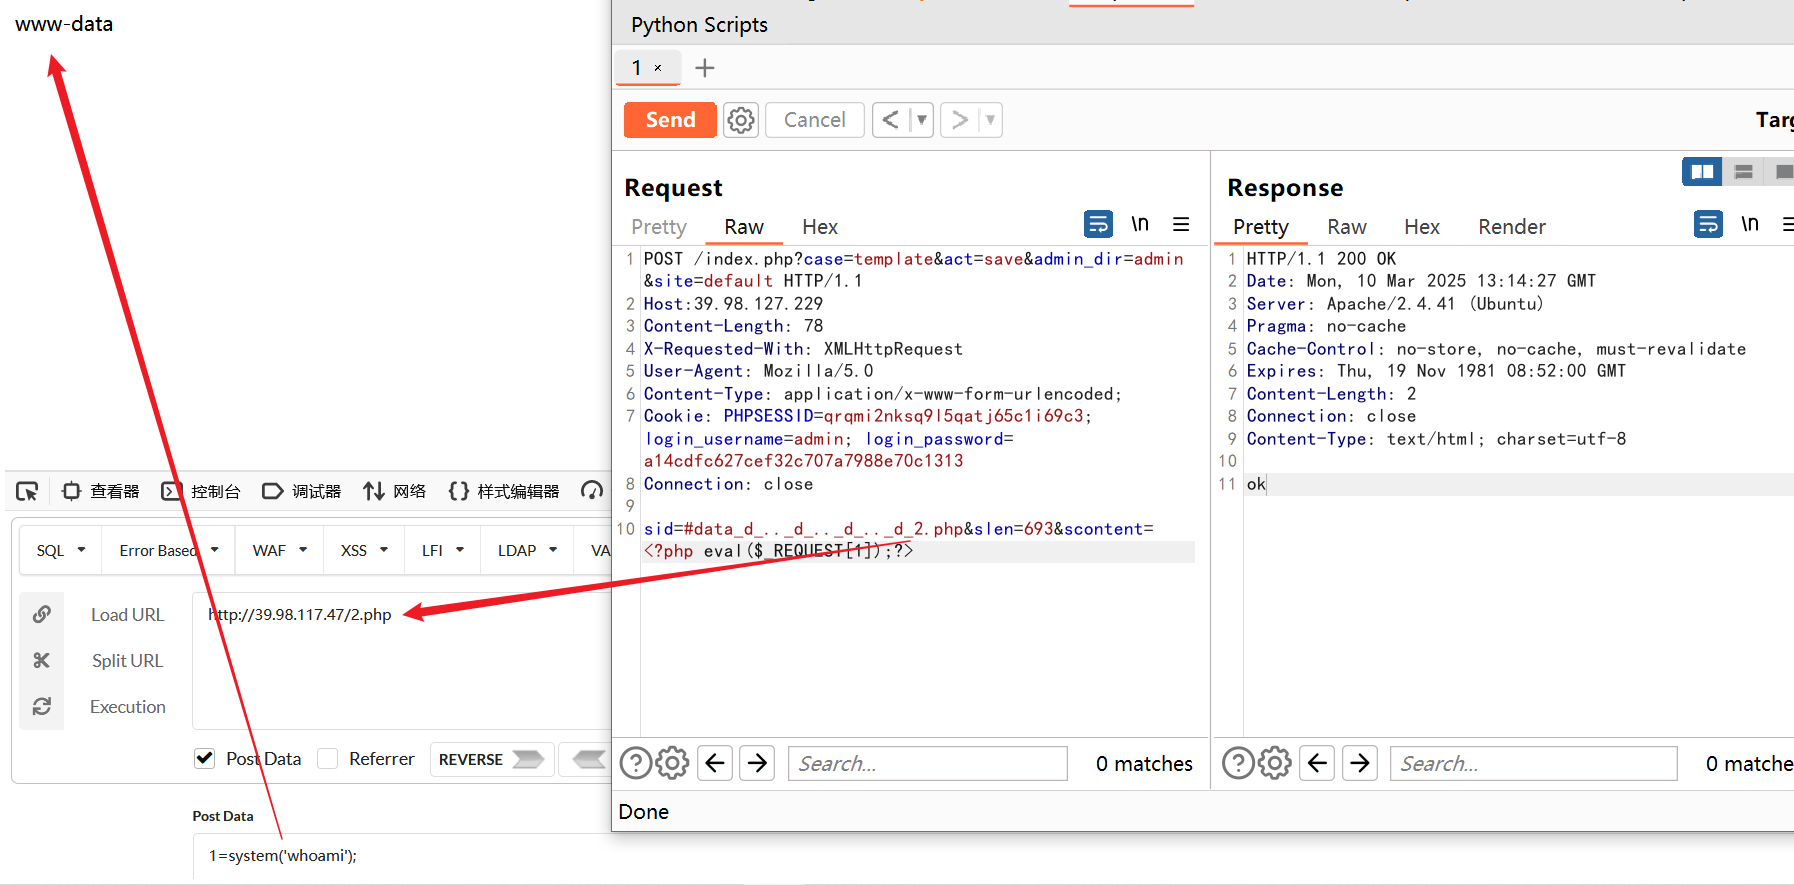
Task: Click the Load URL link icon
Action: (x=42, y=614)
